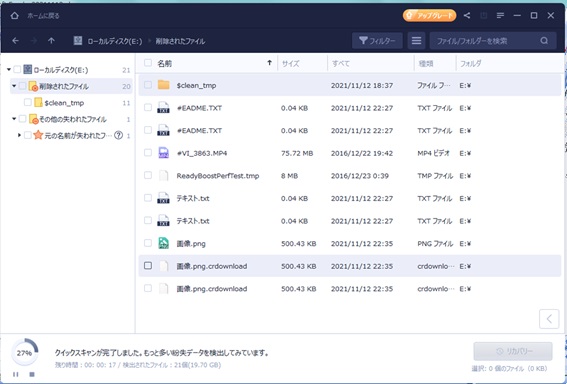The image size is (567, 384).
Task: Select 削除されたファイル in the tree
Action: coord(64,86)
